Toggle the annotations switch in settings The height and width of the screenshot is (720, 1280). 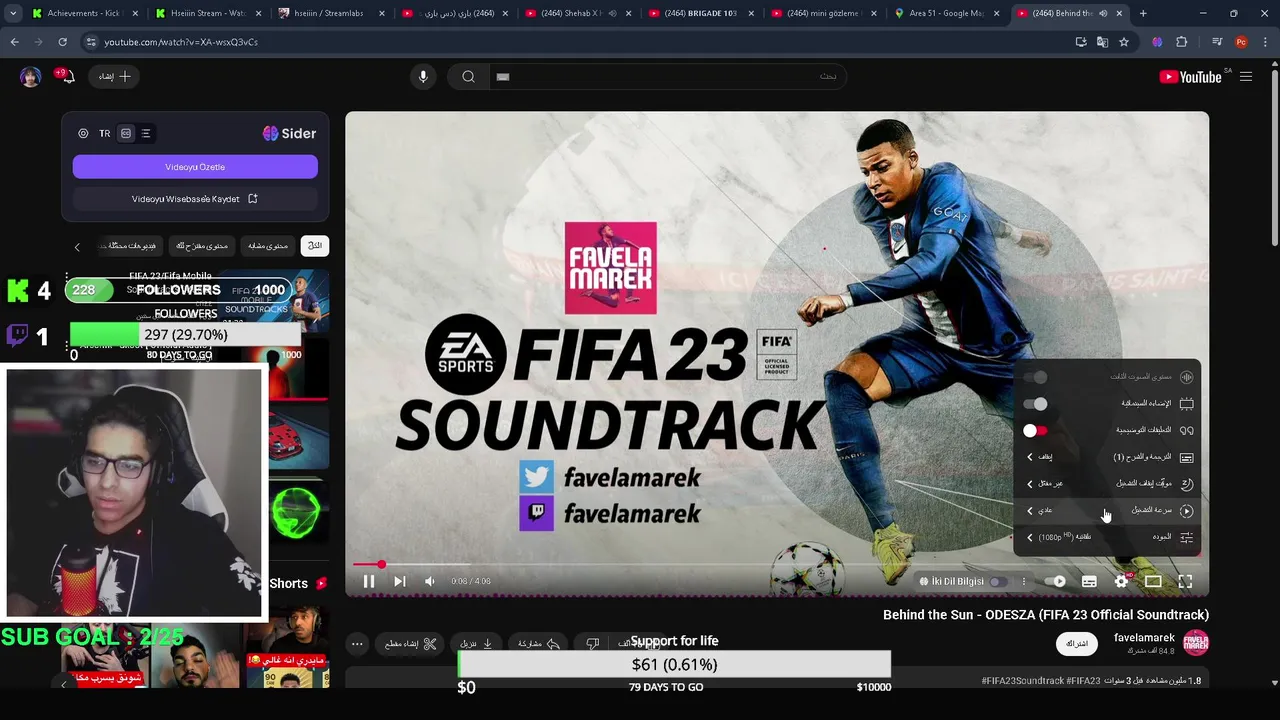click(1035, 431)
